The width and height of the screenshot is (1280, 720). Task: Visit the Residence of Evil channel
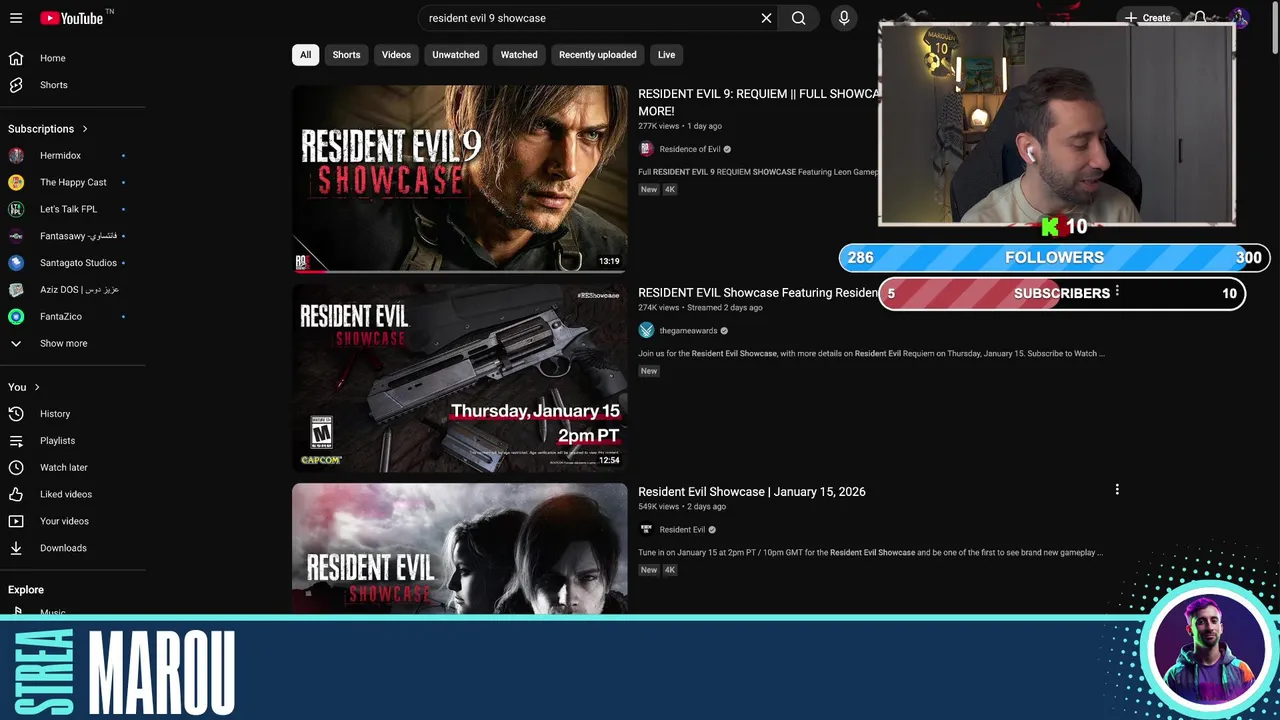[x=690, y=149]
